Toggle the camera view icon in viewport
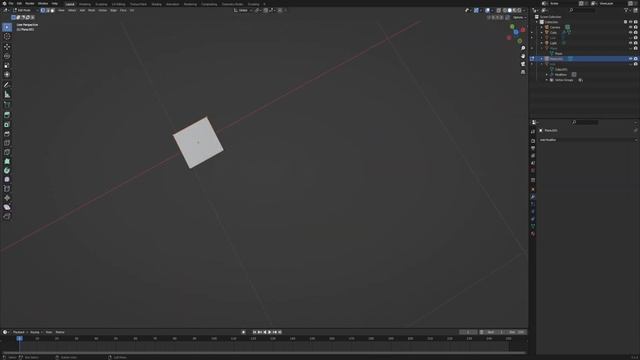This screenshot has height=360, width=640. click(523, 64)
